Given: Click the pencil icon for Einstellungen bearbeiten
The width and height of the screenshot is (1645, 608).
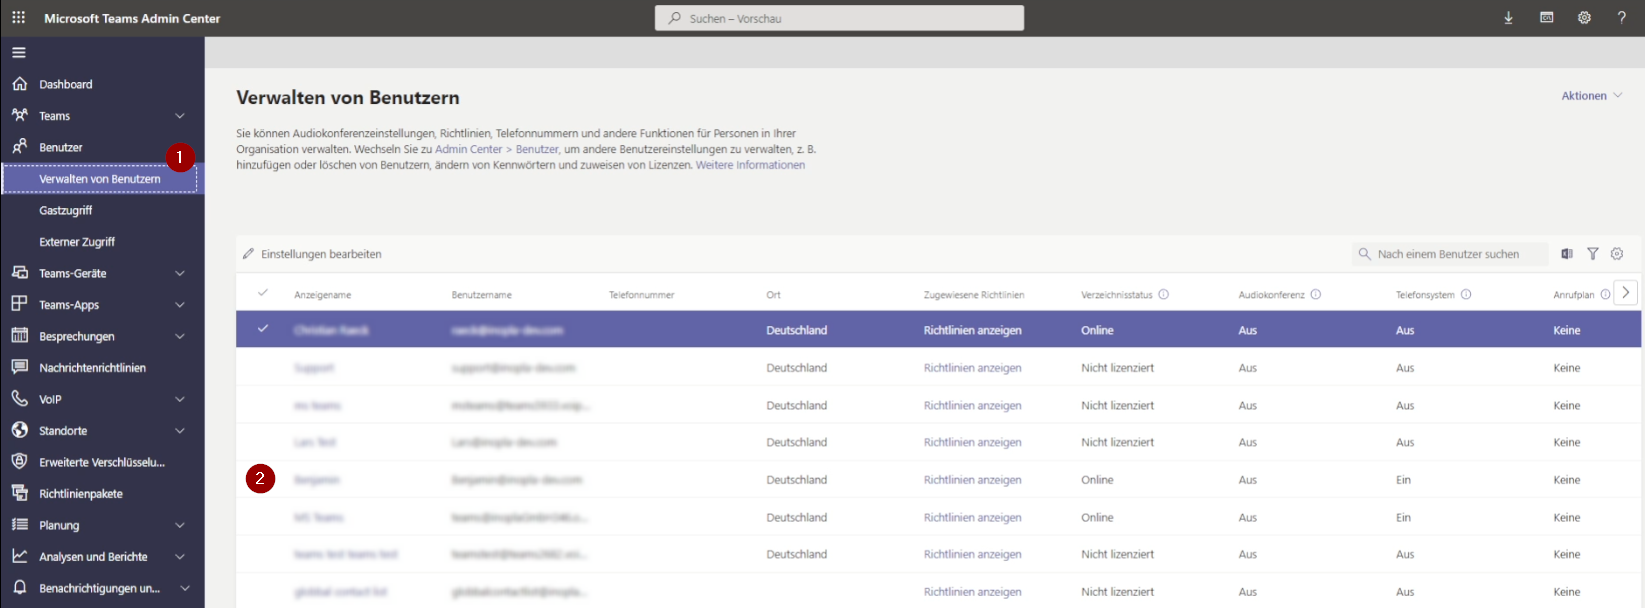Looking at the screenshot, I should coord(248,254).
